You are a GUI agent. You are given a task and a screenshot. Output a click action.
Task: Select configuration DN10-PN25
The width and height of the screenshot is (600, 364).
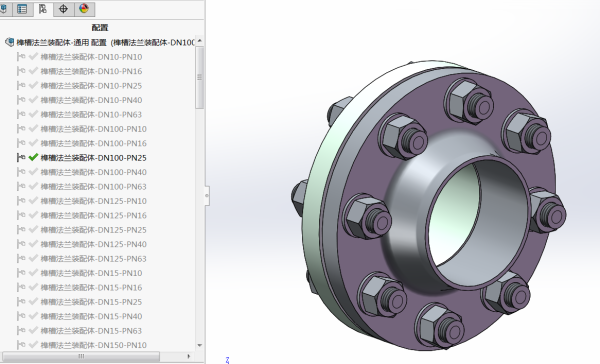(x=91, y=86)
